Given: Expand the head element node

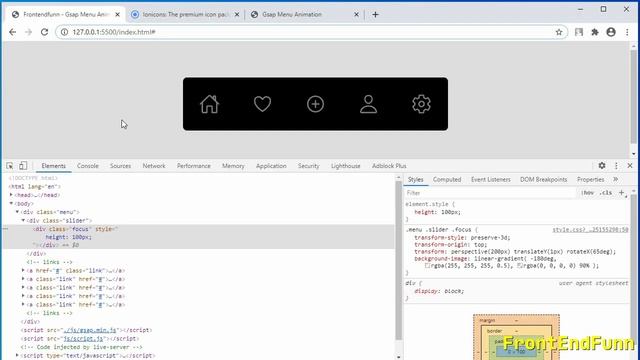Looking at the screenshot, I should (x=11, y=195).
